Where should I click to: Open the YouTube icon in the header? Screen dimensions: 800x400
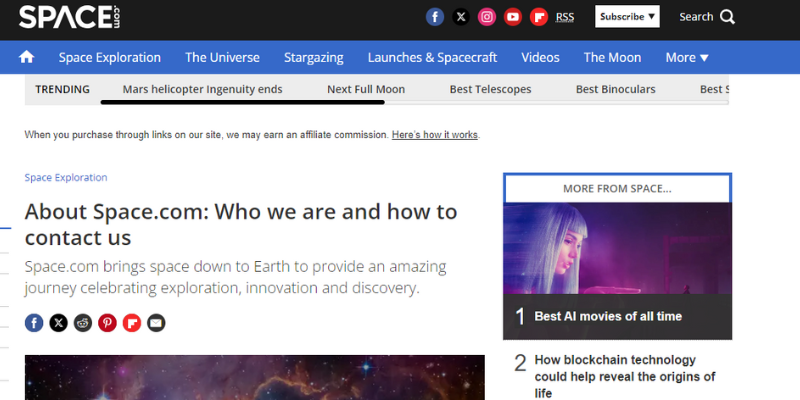click(513, 17)
